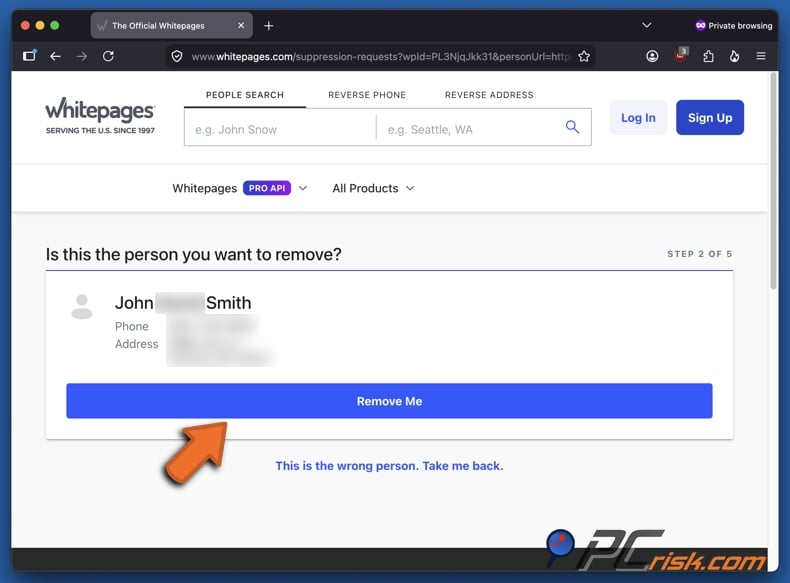Viewport: 790px width, 583px height.
Task: Go back with the browser back arrow
Action: (x=55, y=56)
